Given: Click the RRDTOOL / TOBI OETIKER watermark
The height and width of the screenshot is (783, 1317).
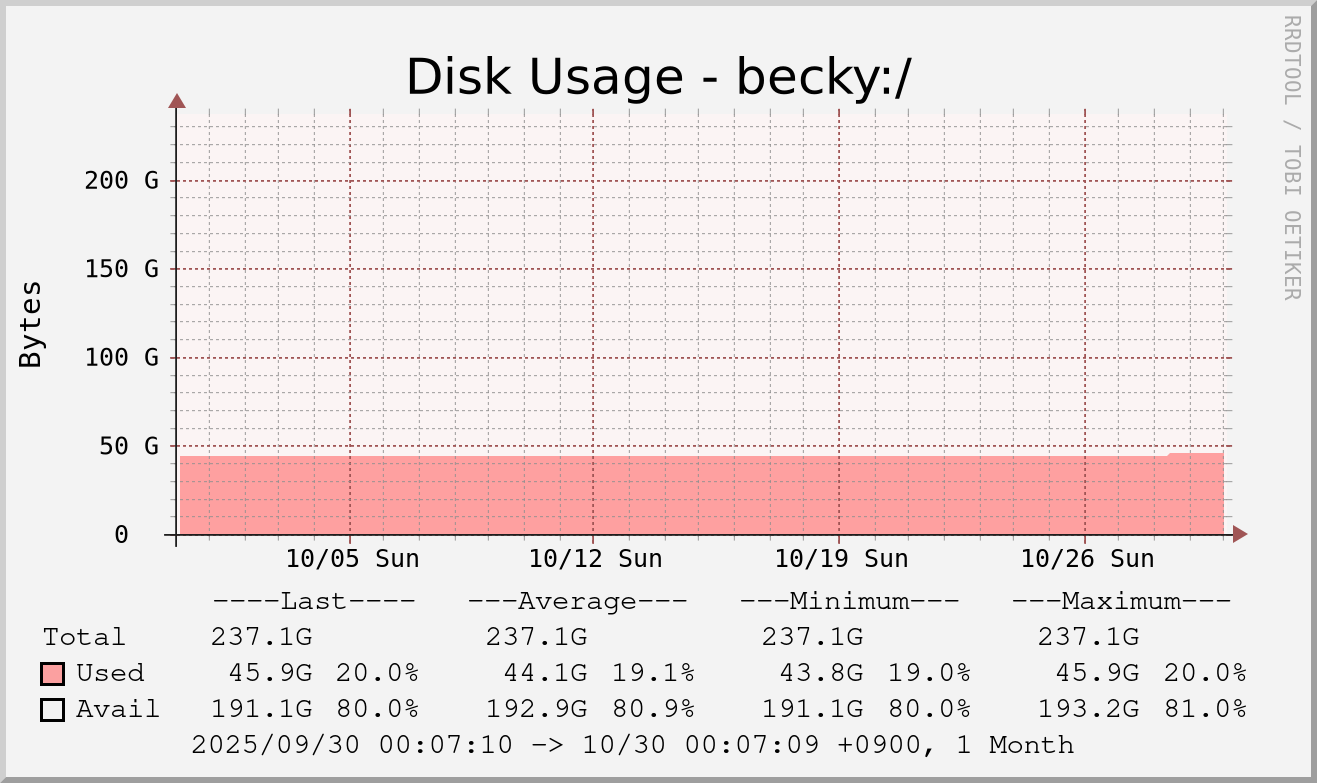Looking at the screenshot, I should [1291, 157].
